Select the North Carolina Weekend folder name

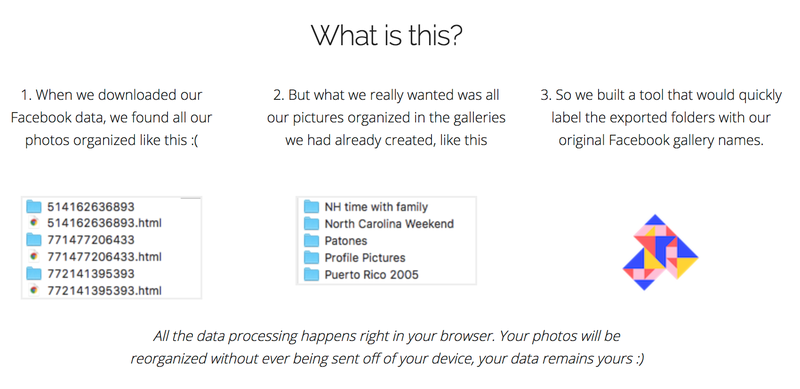tap(389, 224)
